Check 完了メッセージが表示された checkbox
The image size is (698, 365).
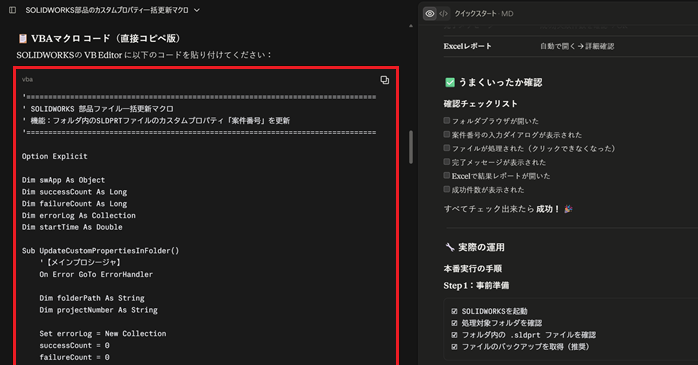[x=446, y=162]
